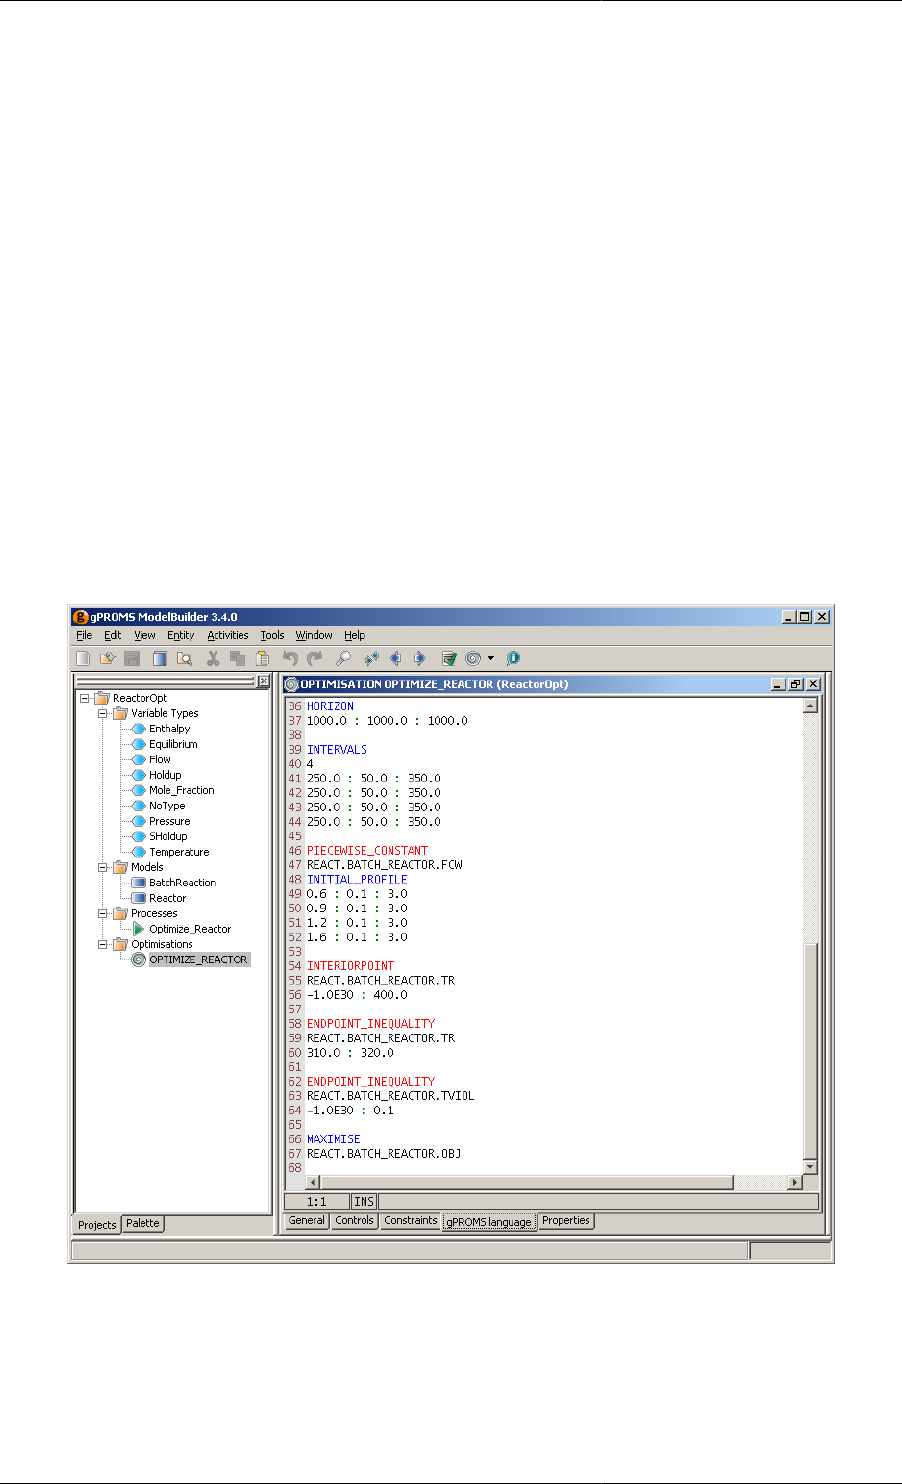
Task: Click the Open project toolbar icon
Action: click(x=107, y=658)
